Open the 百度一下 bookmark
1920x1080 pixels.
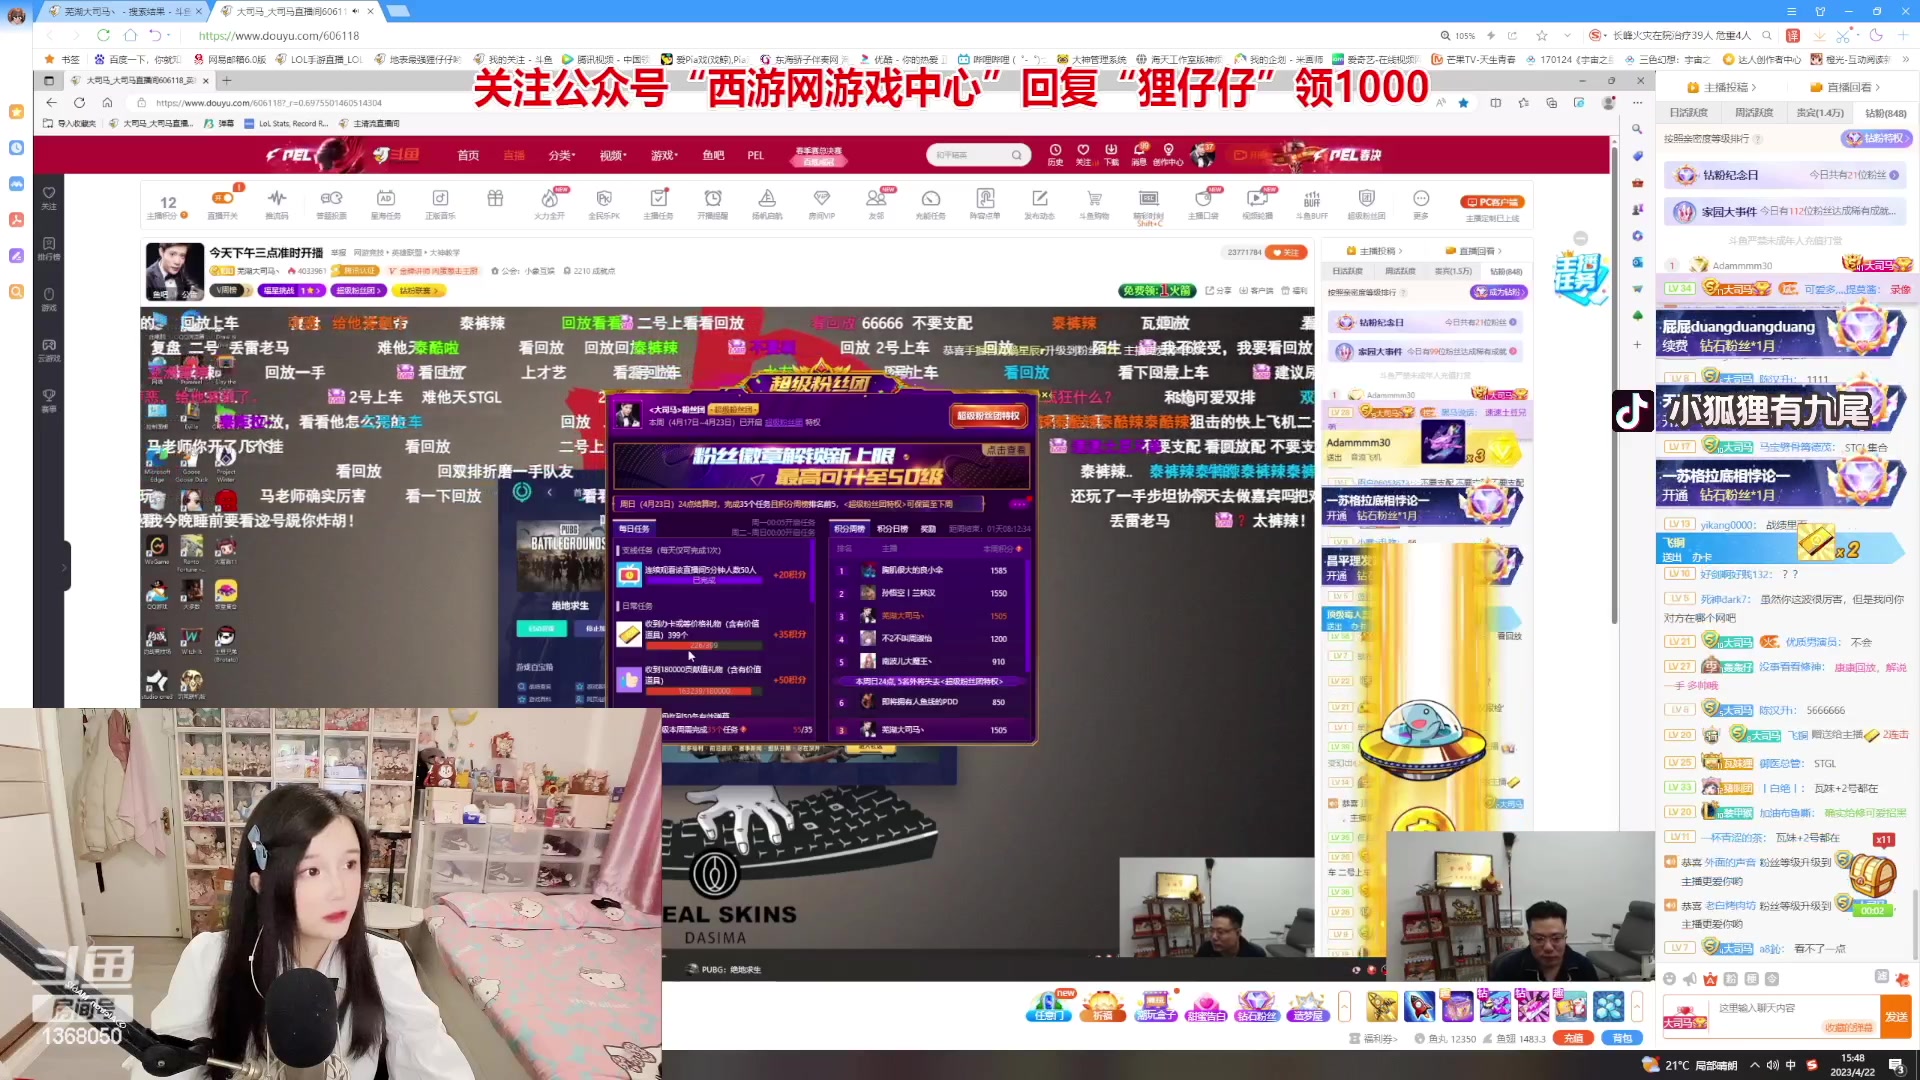[137, 59]
